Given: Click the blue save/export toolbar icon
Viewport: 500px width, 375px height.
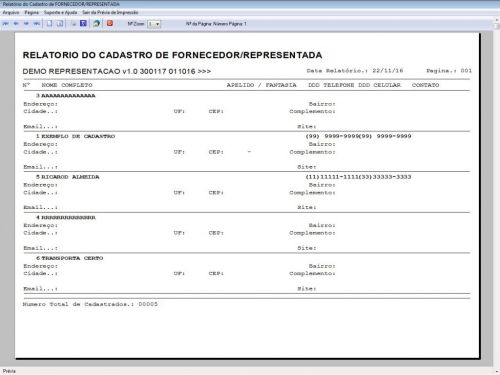Looking at the screenshot, I should pos(83,23).
